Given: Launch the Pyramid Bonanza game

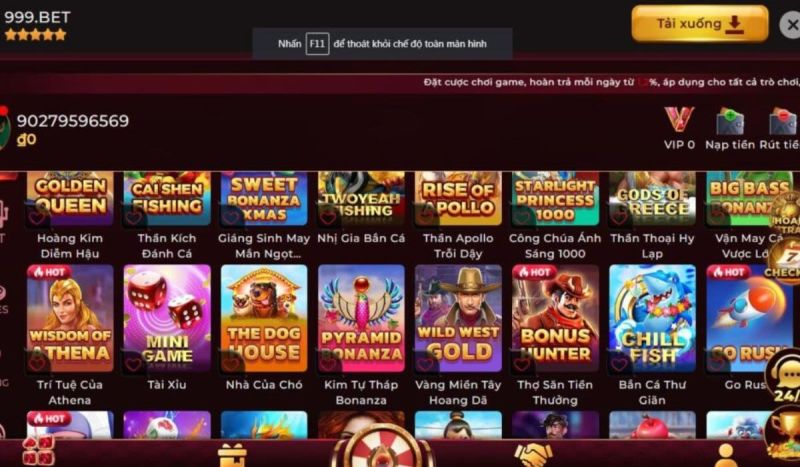Looking at the screenshot, I should pos(361,318).
